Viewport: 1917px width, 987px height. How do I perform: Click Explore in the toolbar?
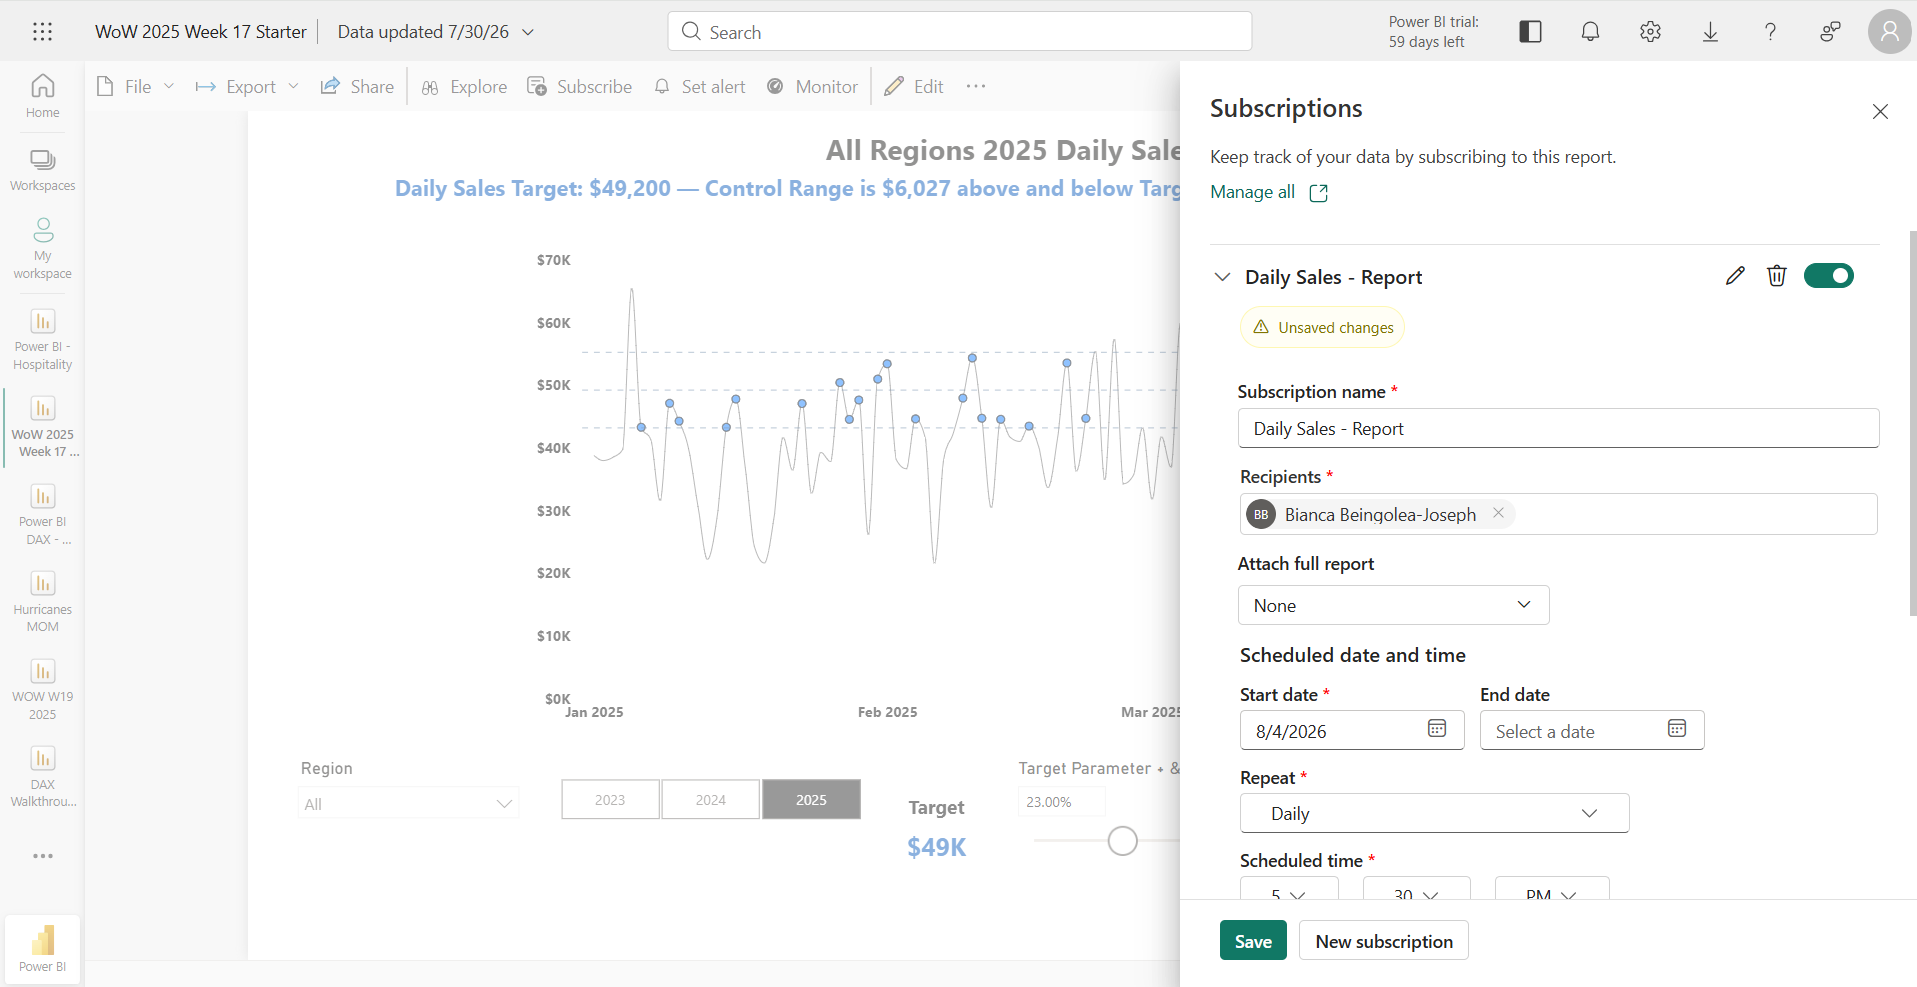464,87
